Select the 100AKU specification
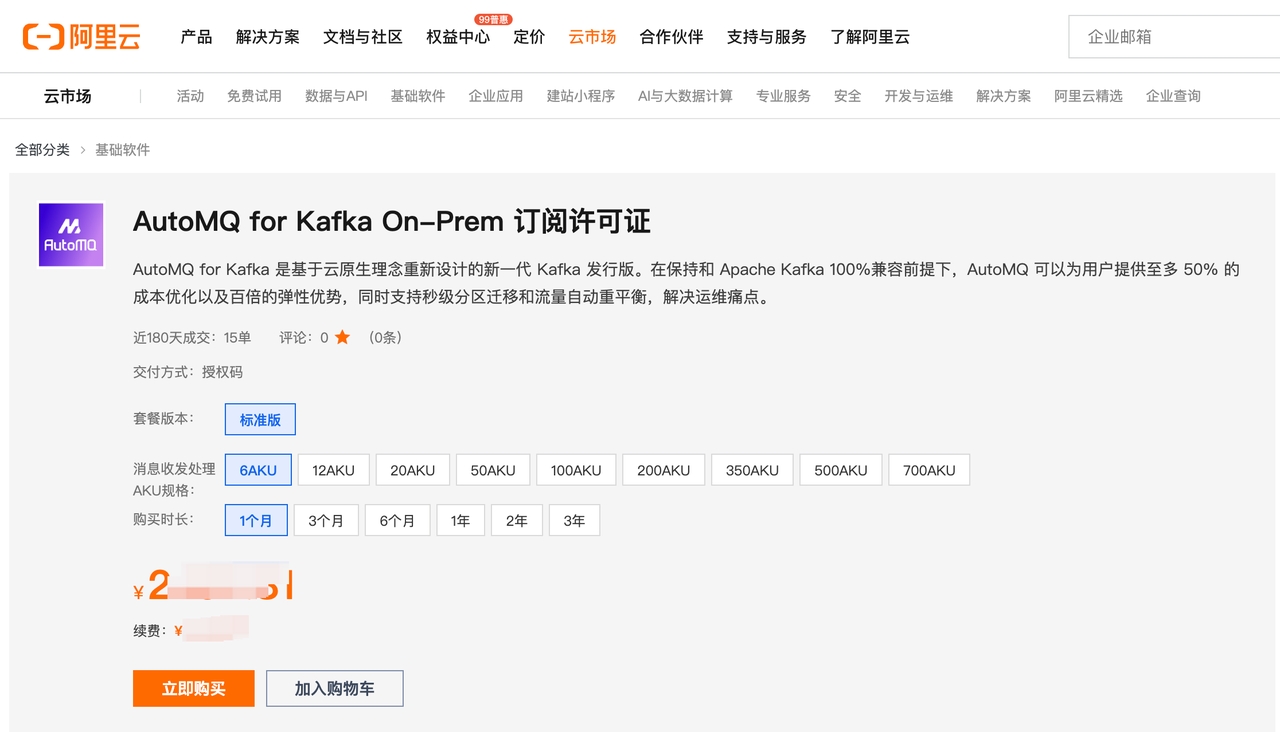 pyautogui.click(x=576, y=470)
